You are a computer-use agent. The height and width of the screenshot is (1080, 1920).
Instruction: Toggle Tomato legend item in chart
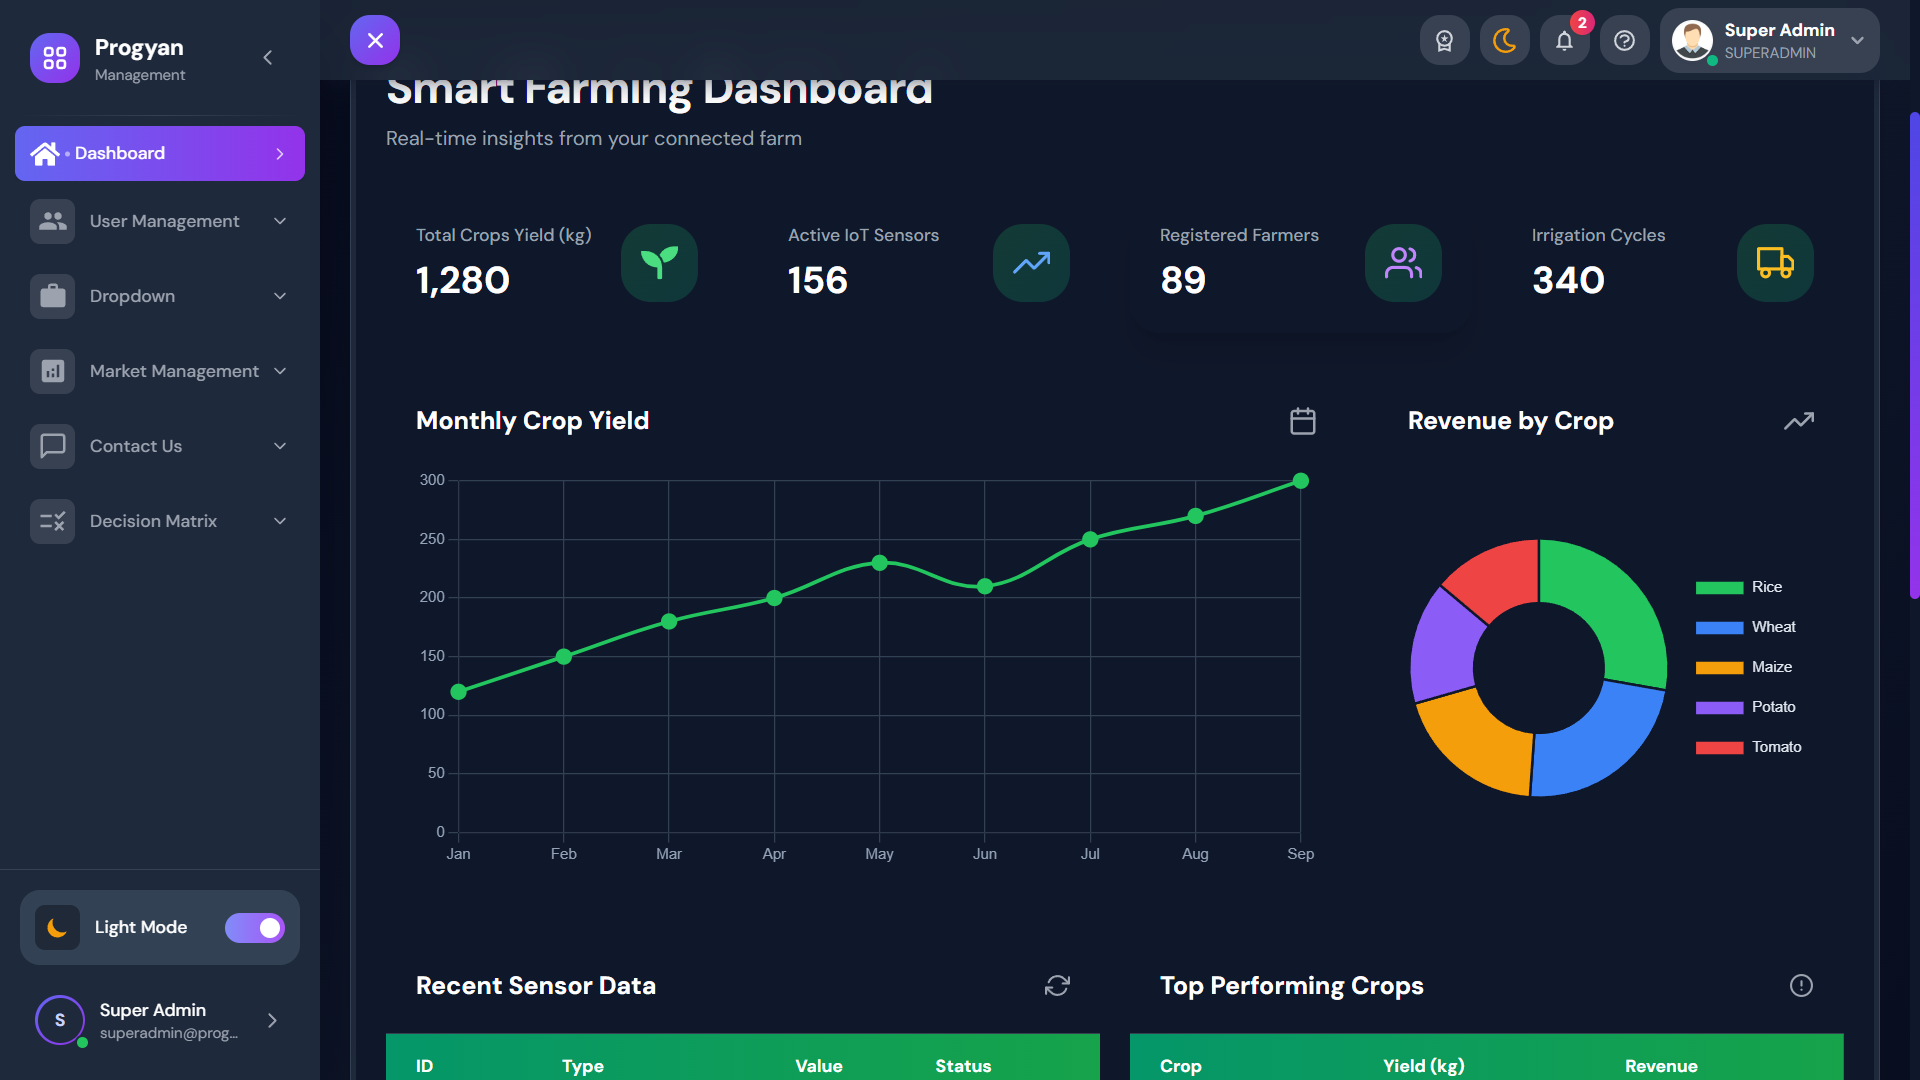pos(1776,747)
